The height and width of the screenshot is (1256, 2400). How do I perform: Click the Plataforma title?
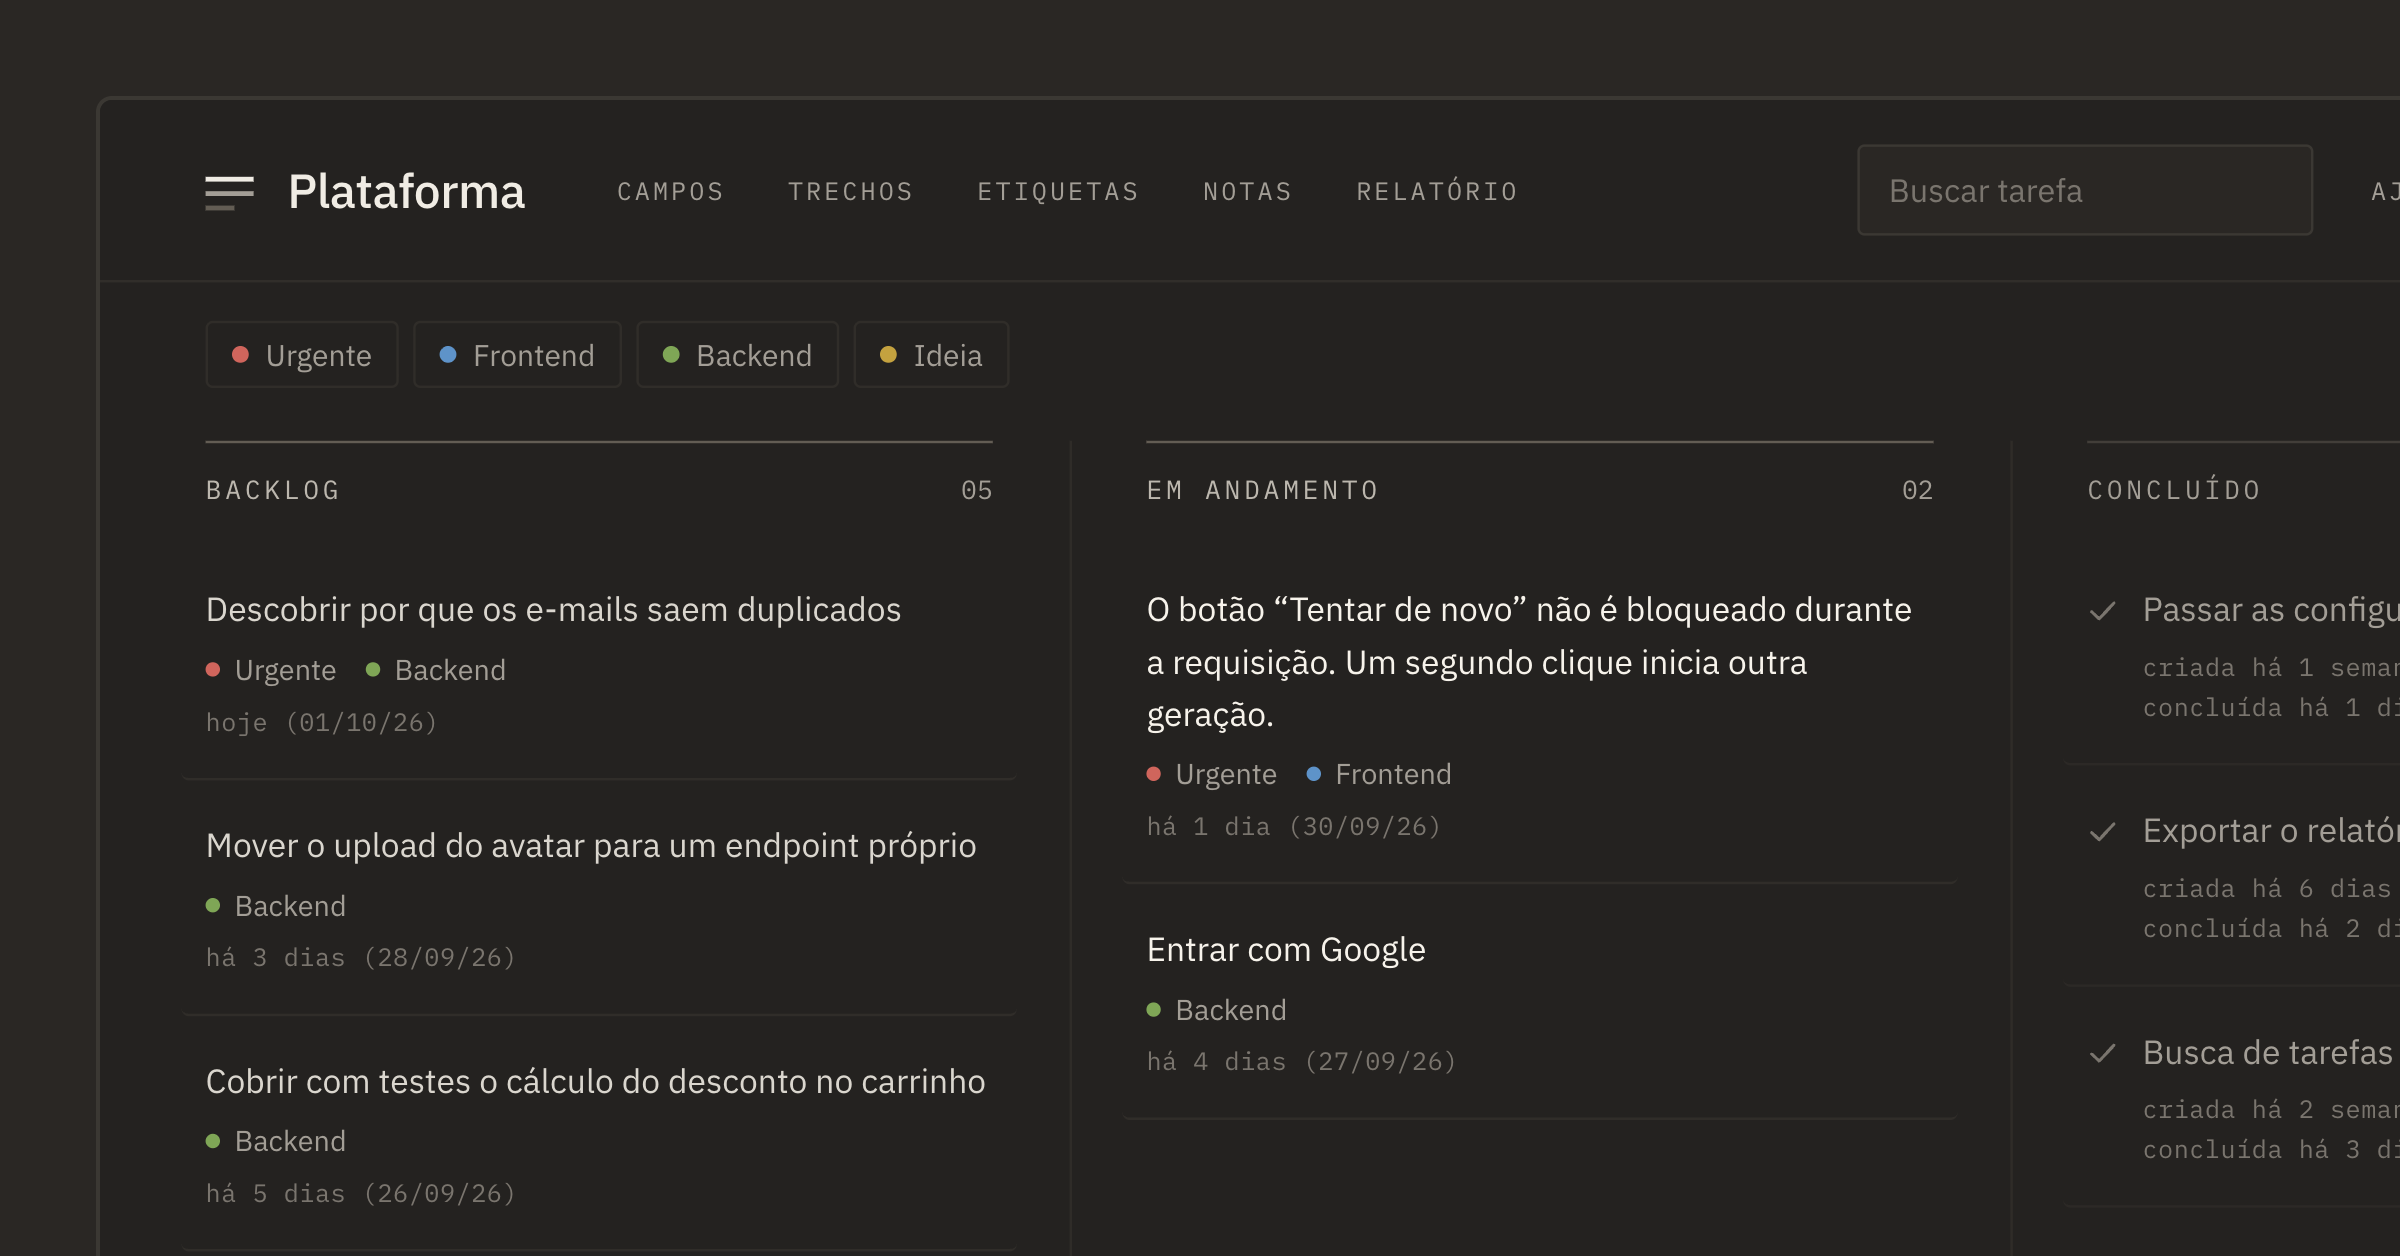click(406, 191)
